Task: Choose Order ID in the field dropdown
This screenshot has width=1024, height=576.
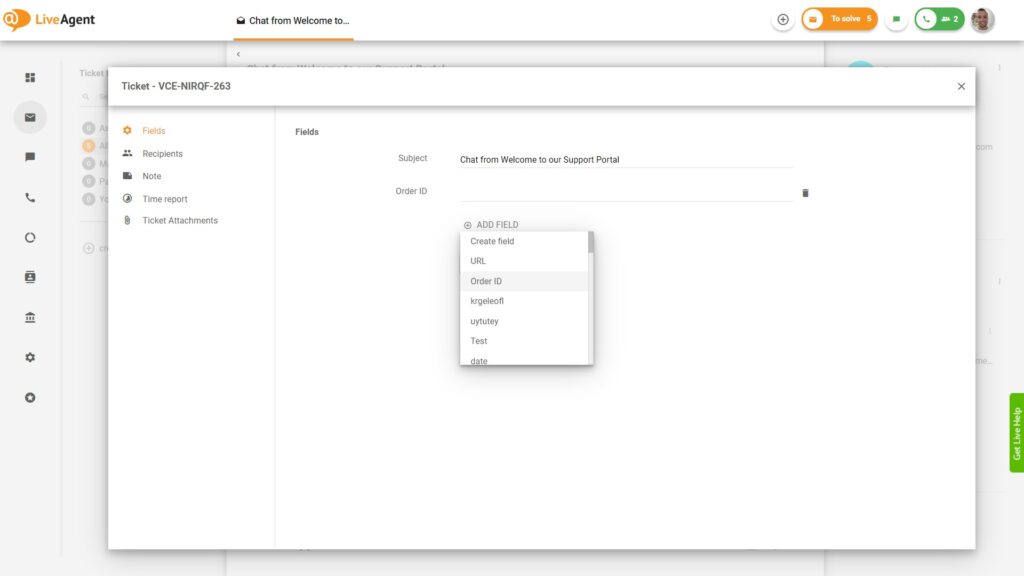Action: tap(486, 281)
